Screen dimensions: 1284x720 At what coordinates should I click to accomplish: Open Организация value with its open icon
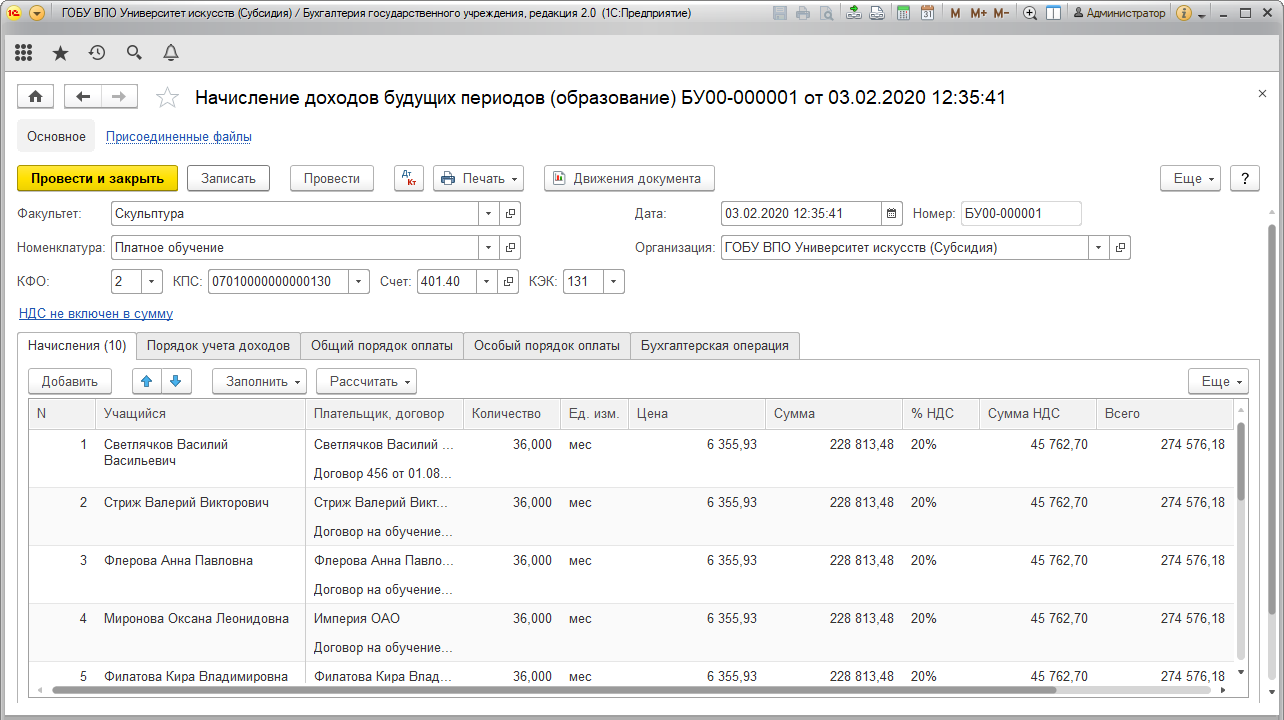tap(1120, 247)
